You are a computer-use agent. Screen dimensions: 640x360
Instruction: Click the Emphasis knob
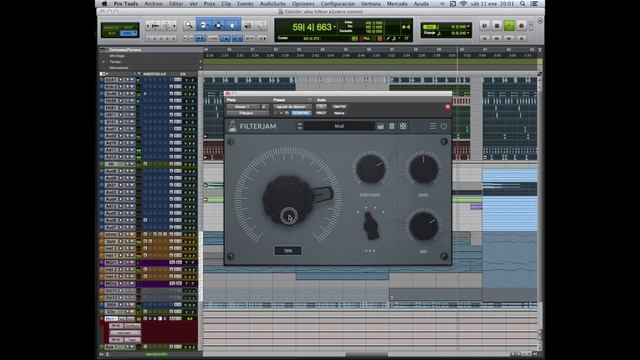(371, 169)
